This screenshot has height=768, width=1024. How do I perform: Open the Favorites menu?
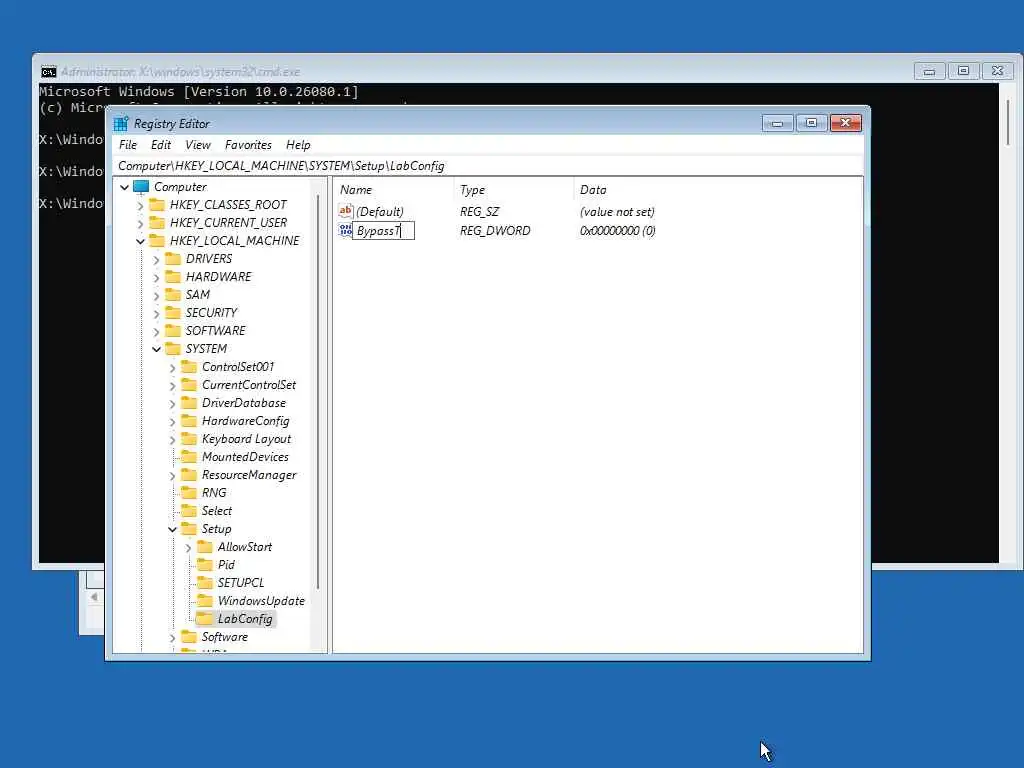coord(248,145)
